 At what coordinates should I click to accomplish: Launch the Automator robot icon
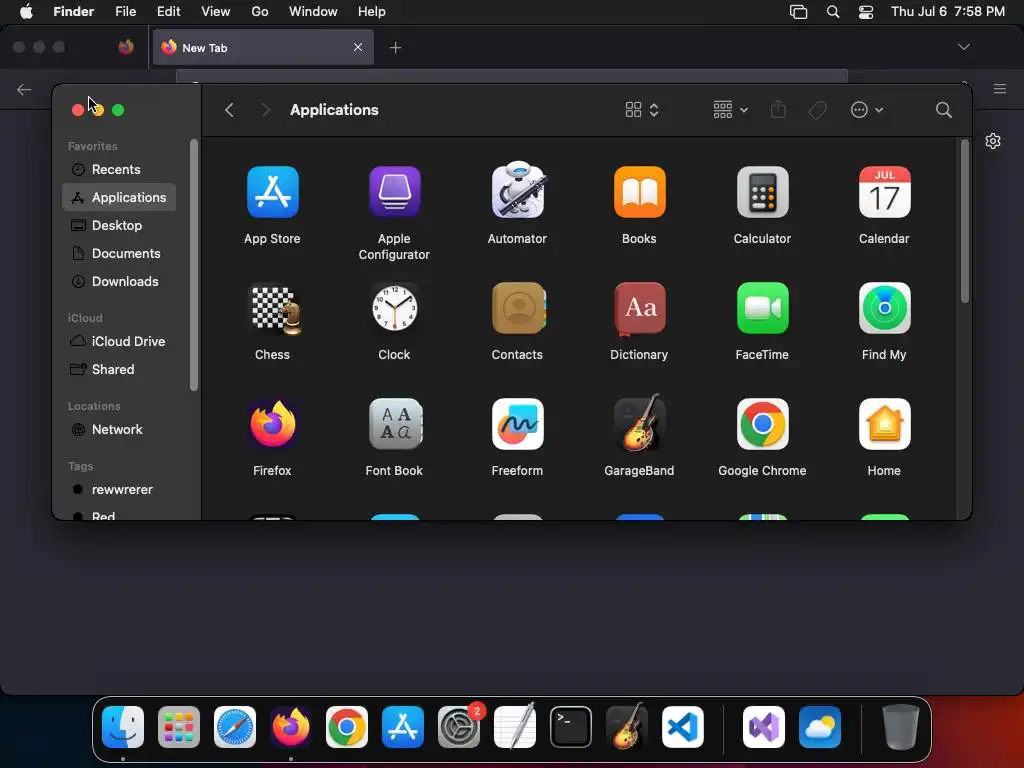pos(517,190)
